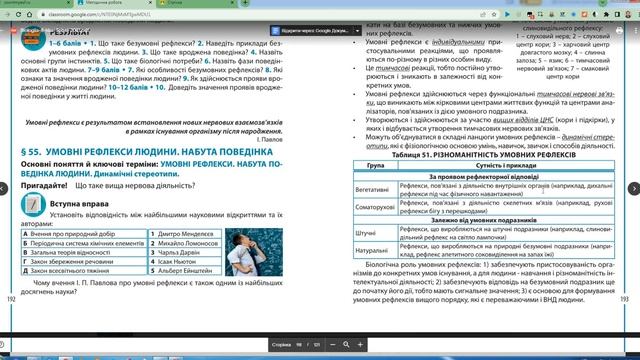Click the Залежно від умовних подразників subheader
This screenshot has width=640, height=360.
click(484, 220)
